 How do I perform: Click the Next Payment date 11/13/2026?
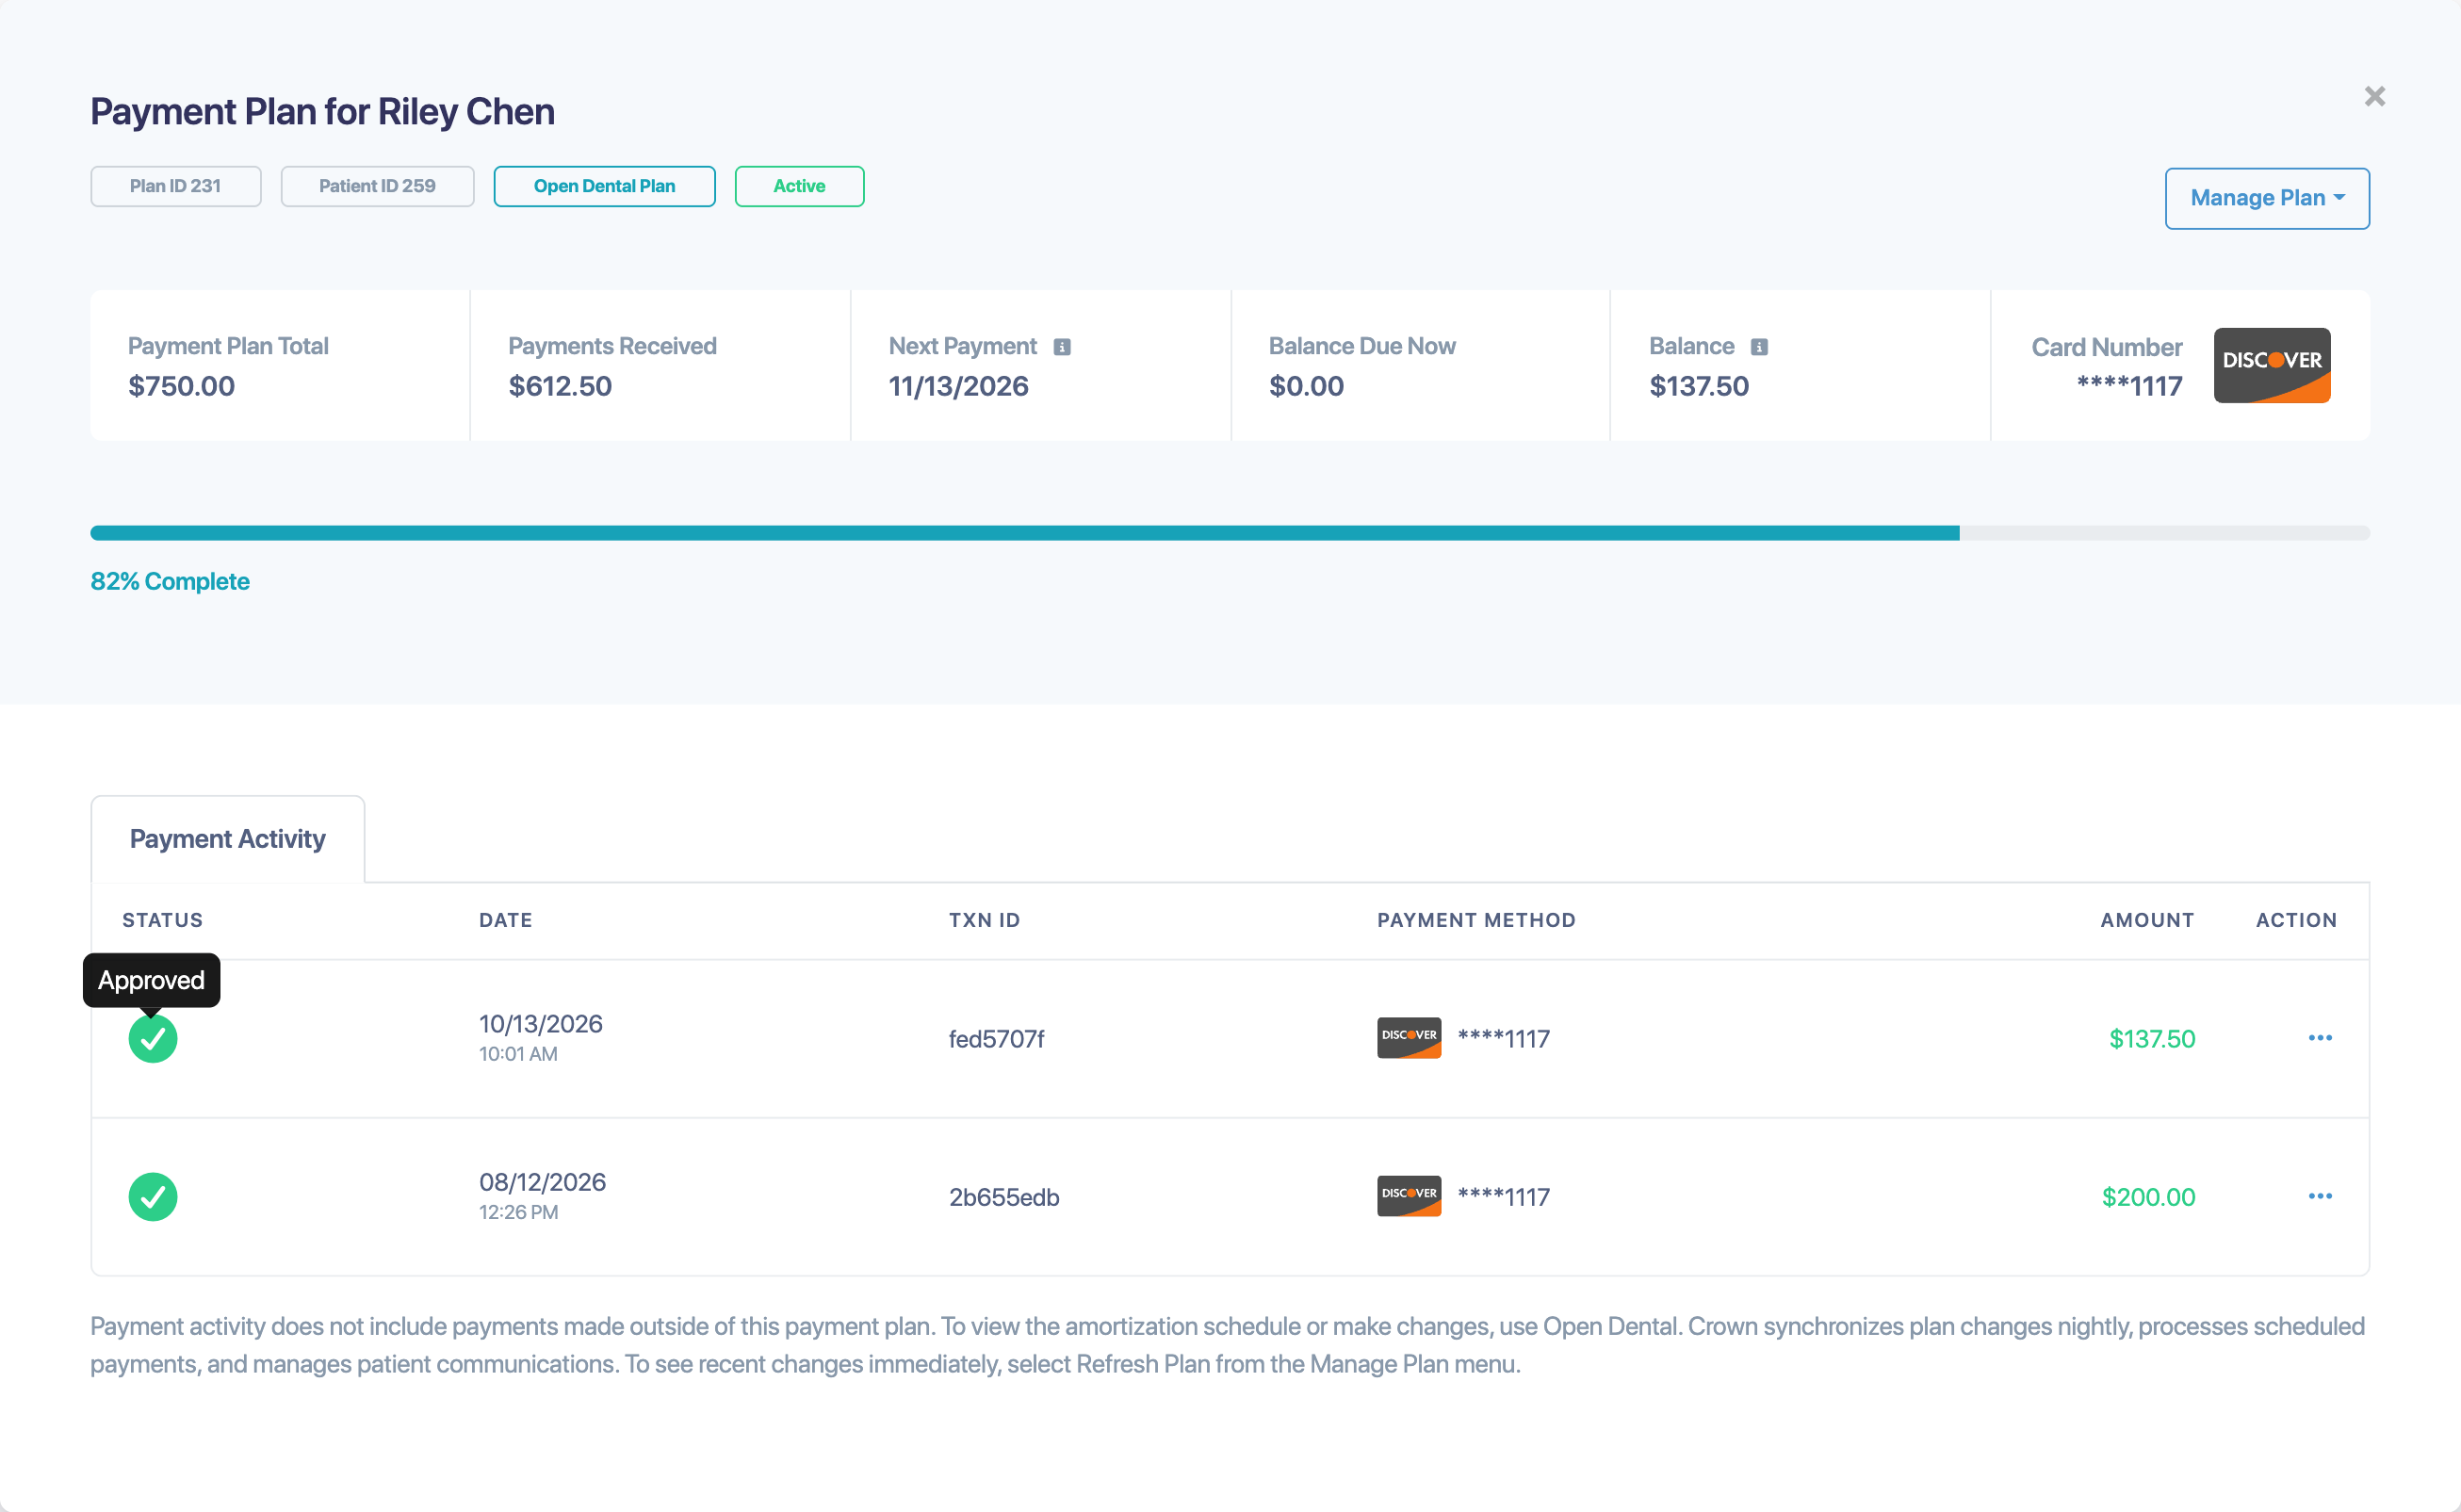tap(959, 386)
